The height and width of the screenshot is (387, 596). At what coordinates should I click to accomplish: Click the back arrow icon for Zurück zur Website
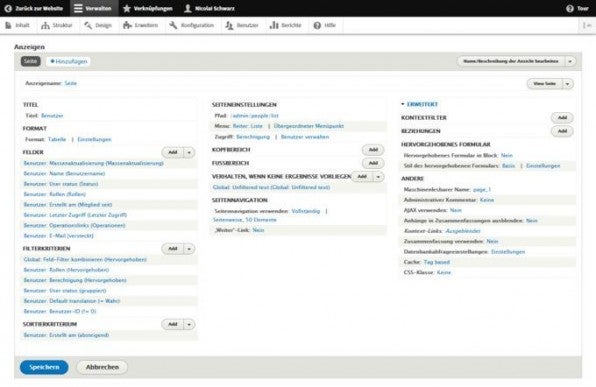(8, 8)
